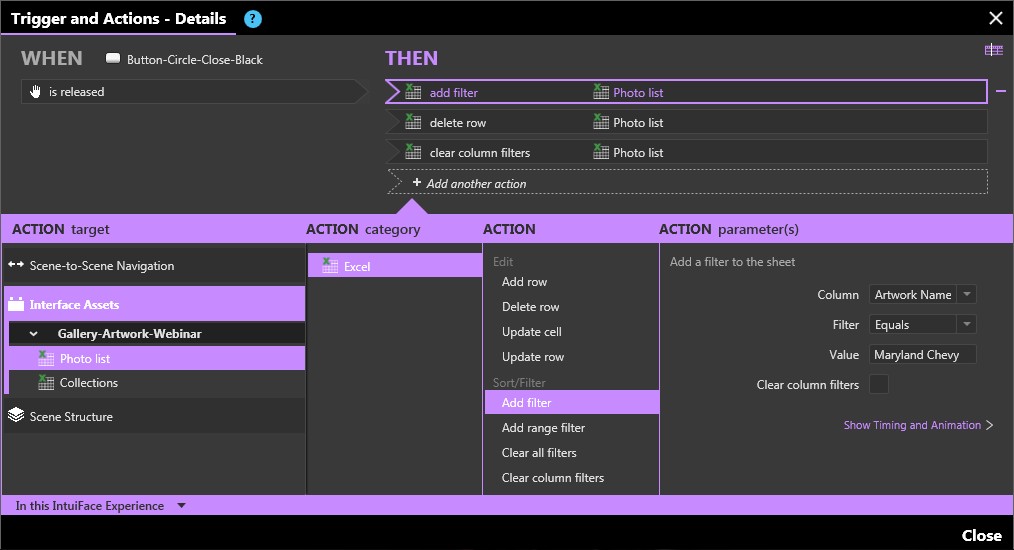Select the add filter action entry

(x=686, y=92)
